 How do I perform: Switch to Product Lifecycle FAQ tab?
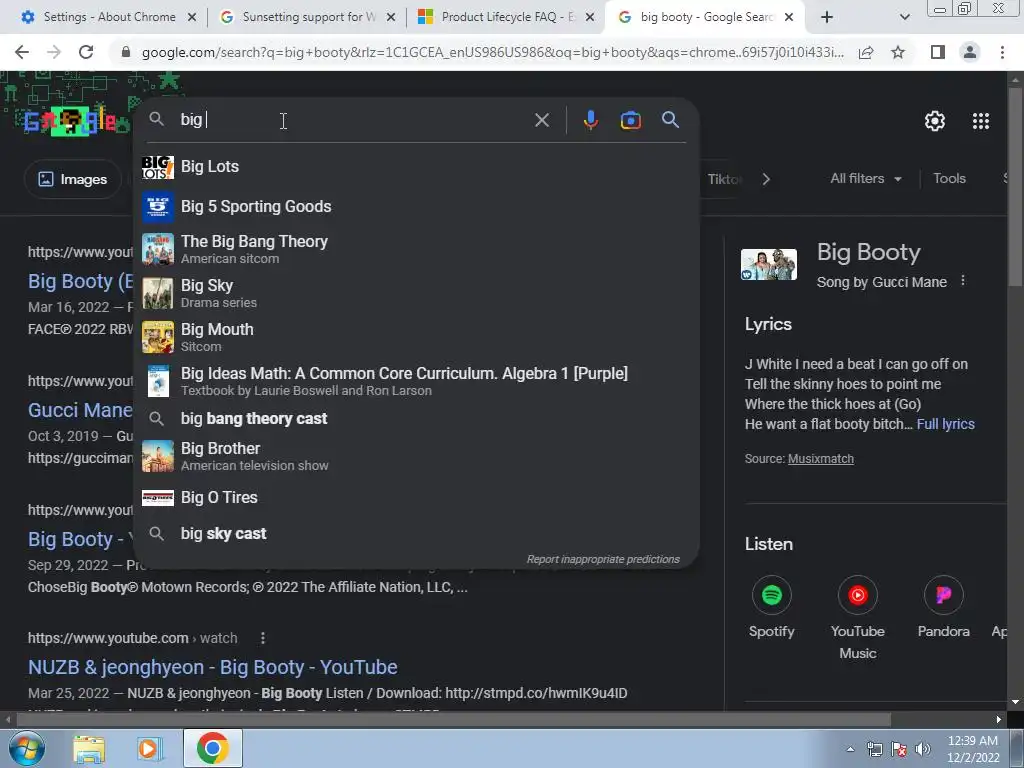[506, 17]
